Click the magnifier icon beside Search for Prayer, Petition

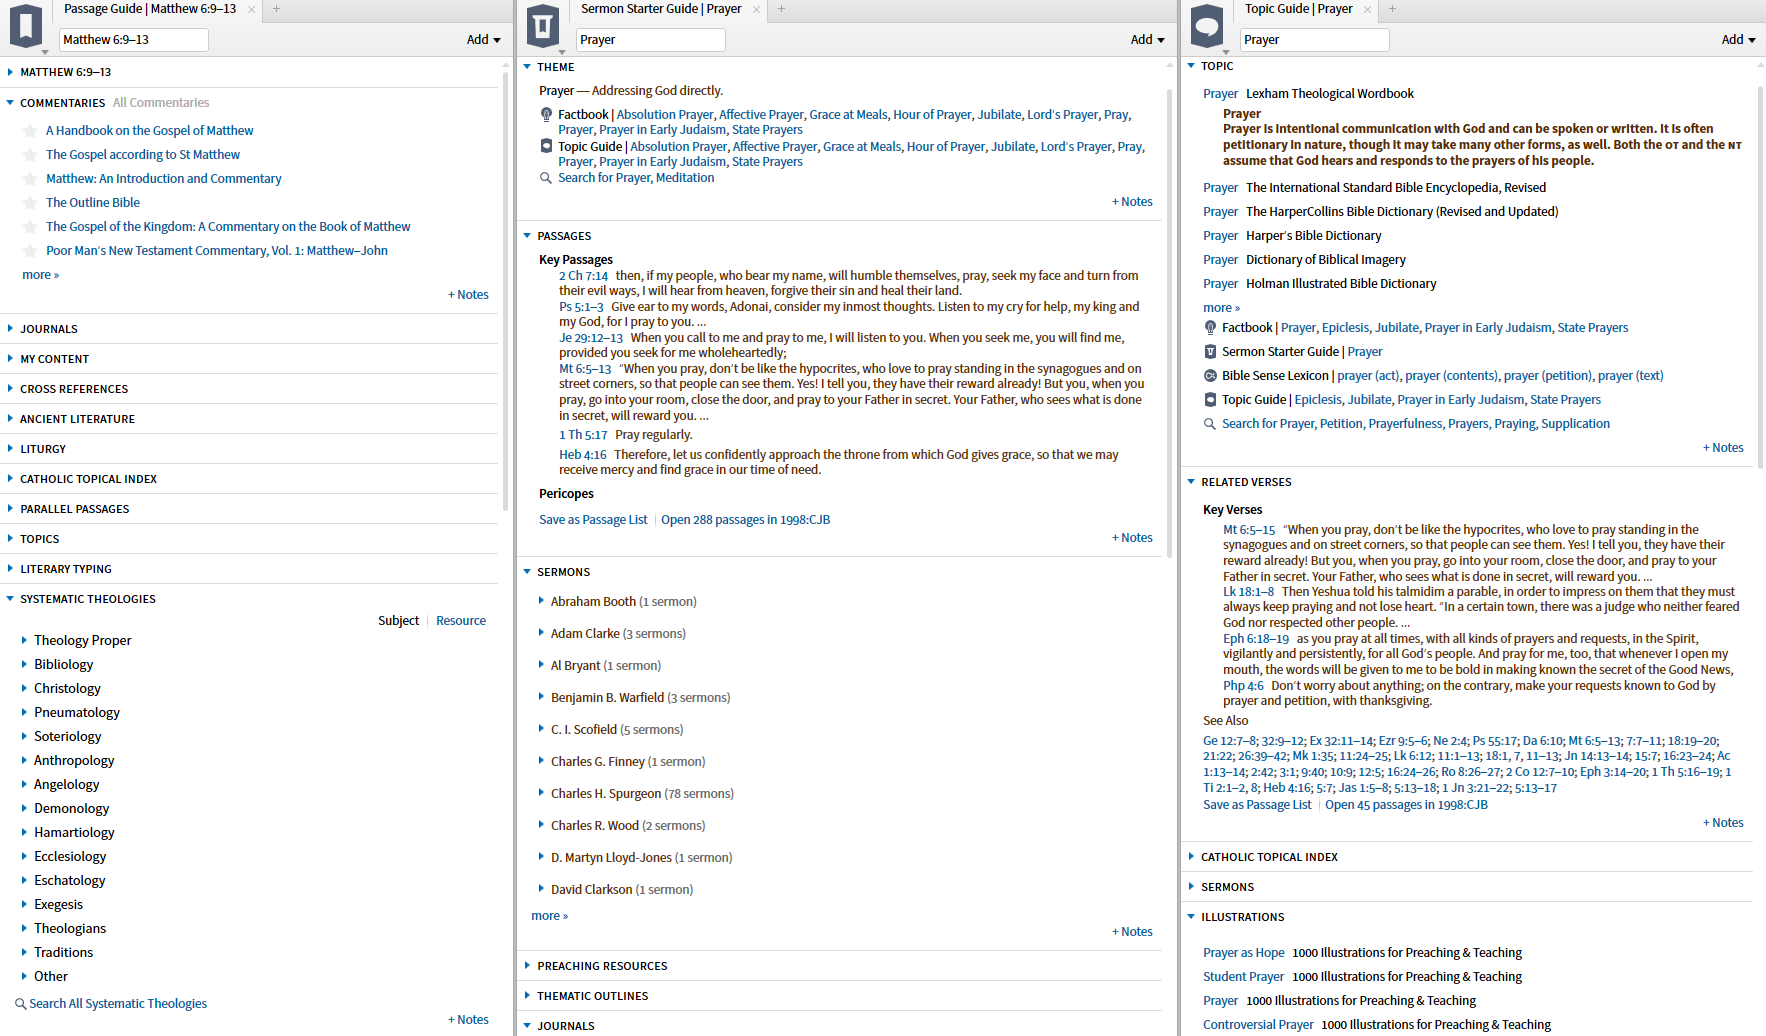1210,424
